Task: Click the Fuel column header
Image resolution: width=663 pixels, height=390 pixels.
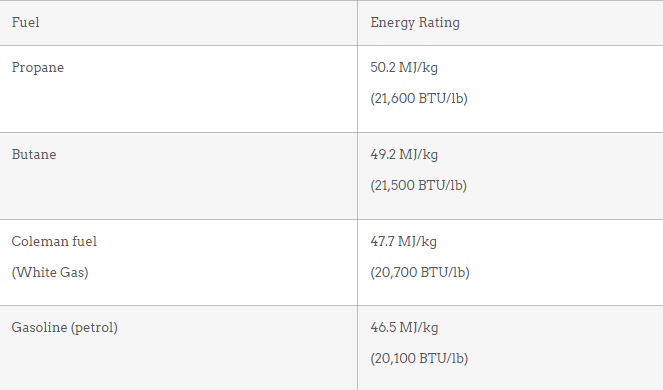Action: 25,22
